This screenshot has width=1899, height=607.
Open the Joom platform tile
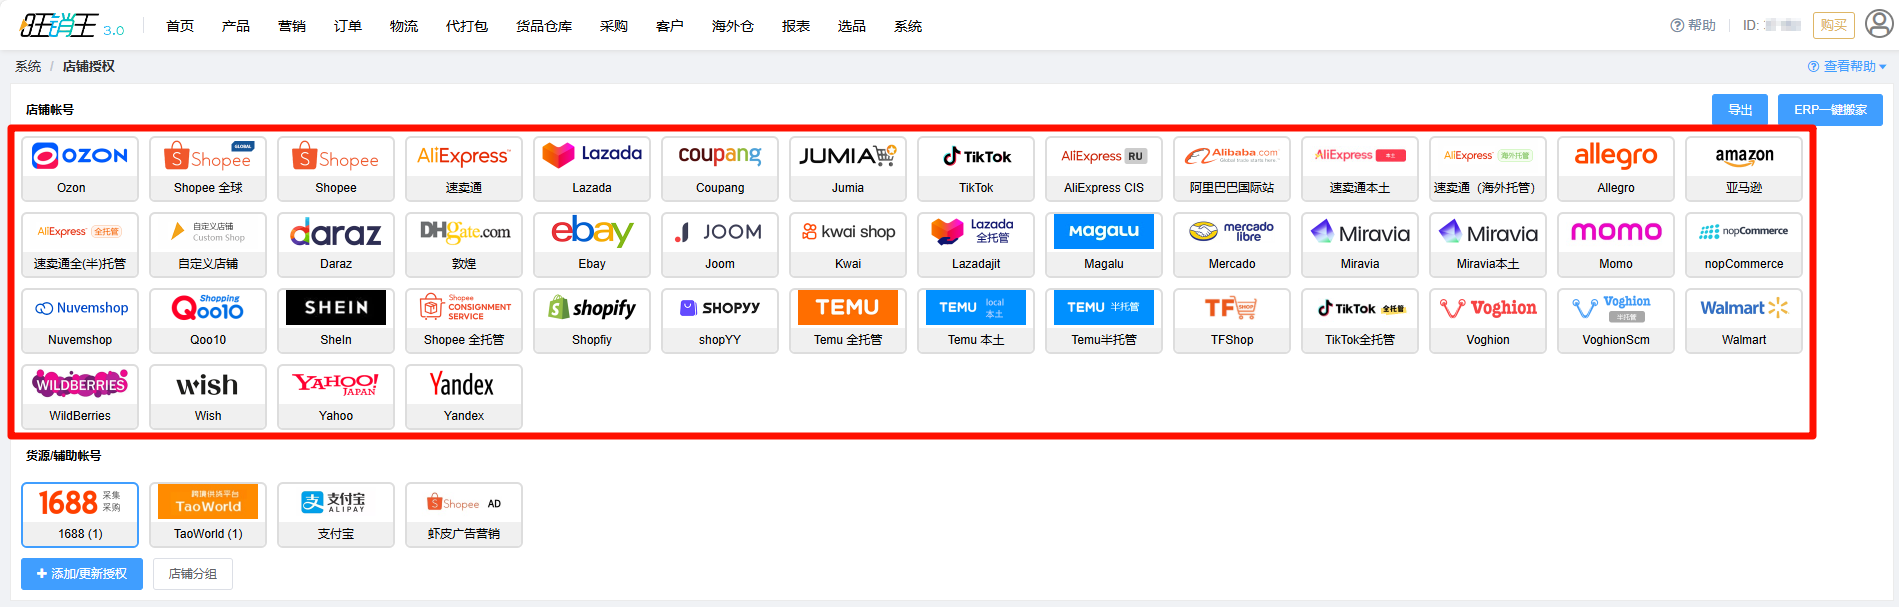[x=720, y=245]
